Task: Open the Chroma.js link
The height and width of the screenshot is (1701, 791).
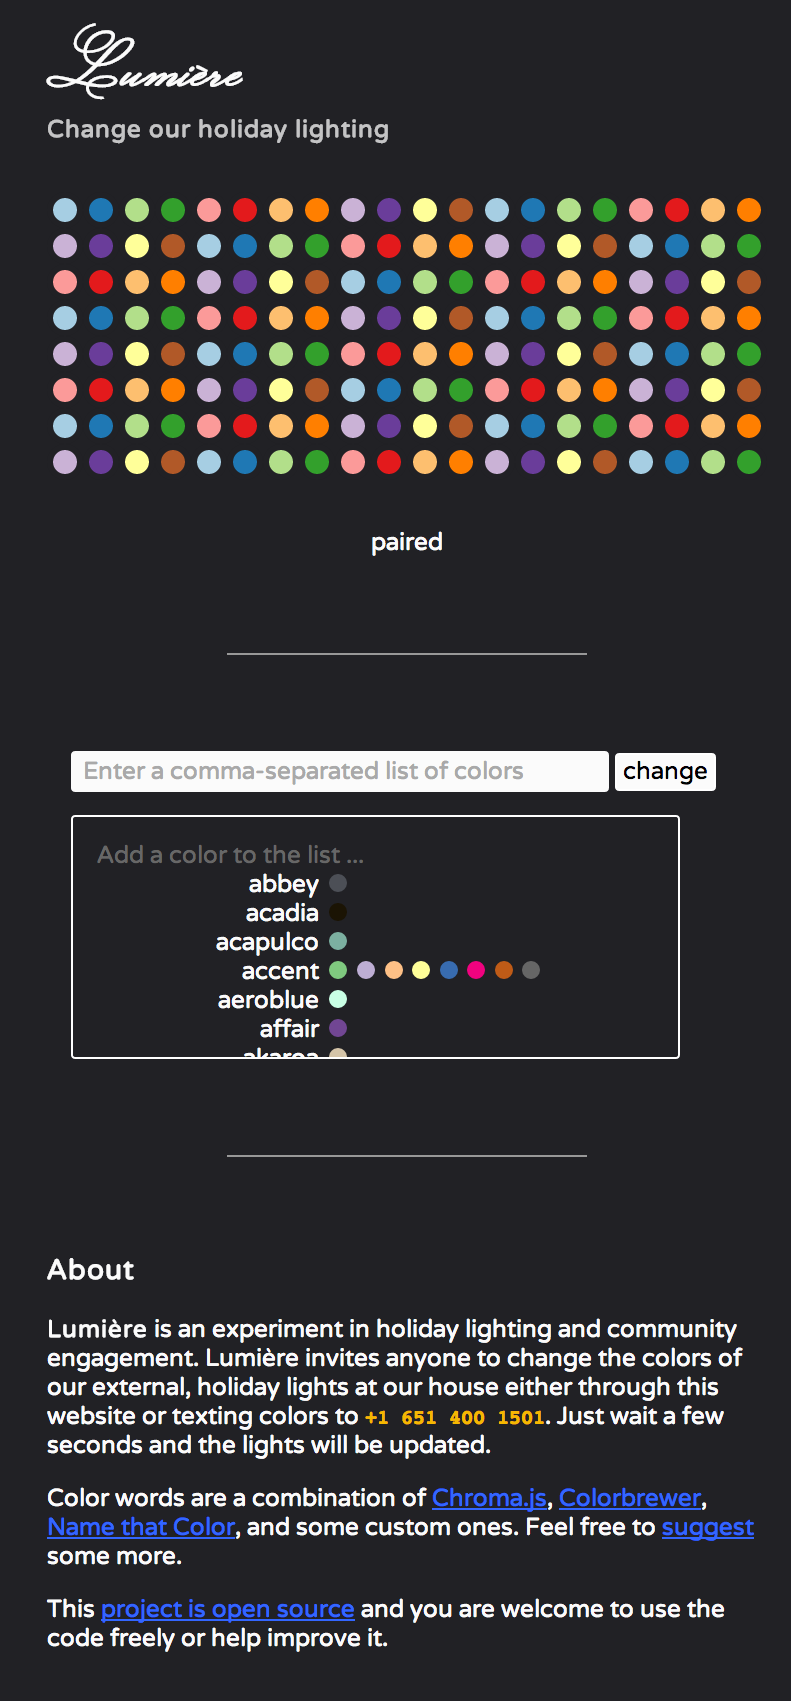Action: click(489, 1498)
